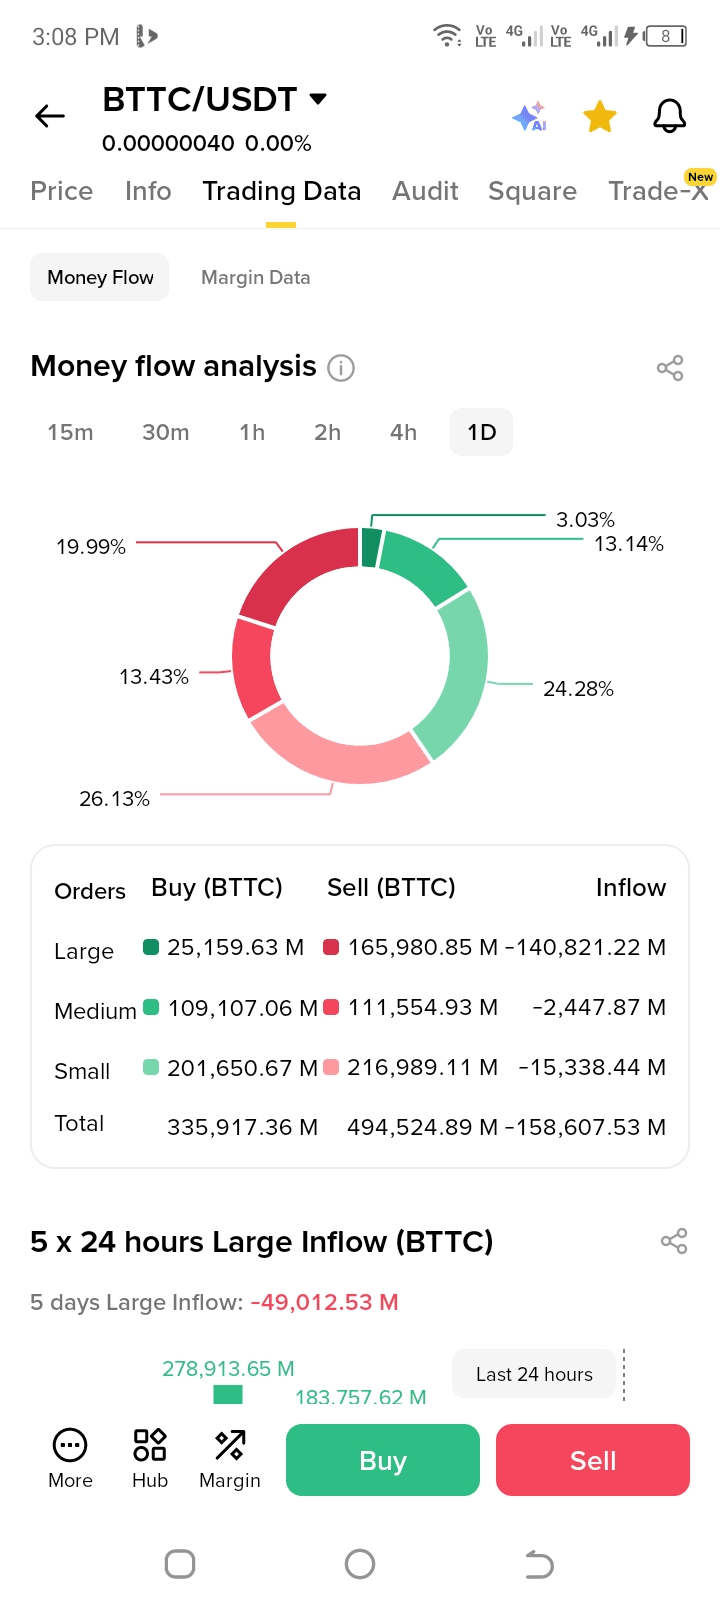The image size is (720, 1612).
Task: Select the 4h timeframe
Action: (x=403, y=432)
